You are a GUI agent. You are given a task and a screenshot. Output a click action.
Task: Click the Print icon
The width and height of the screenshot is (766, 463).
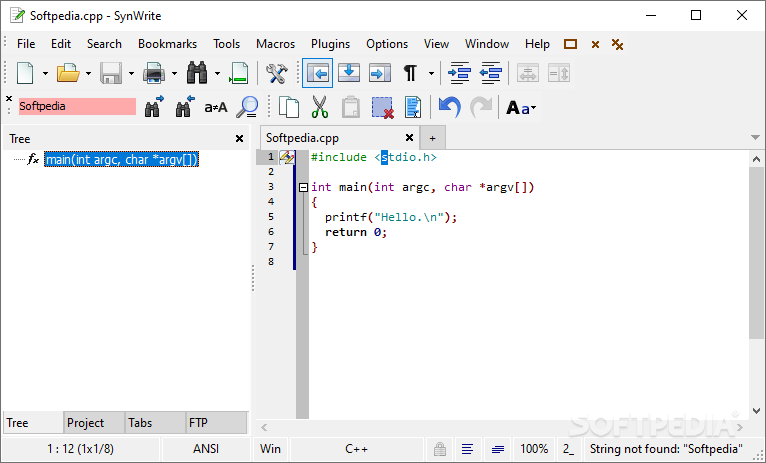153,73
